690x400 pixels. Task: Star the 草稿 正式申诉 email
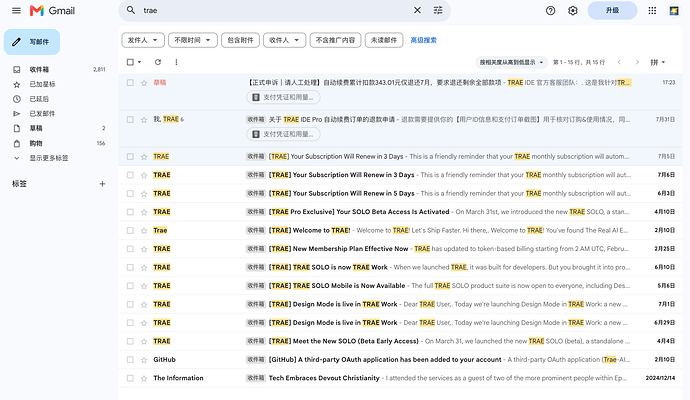[x=144, y=83]
